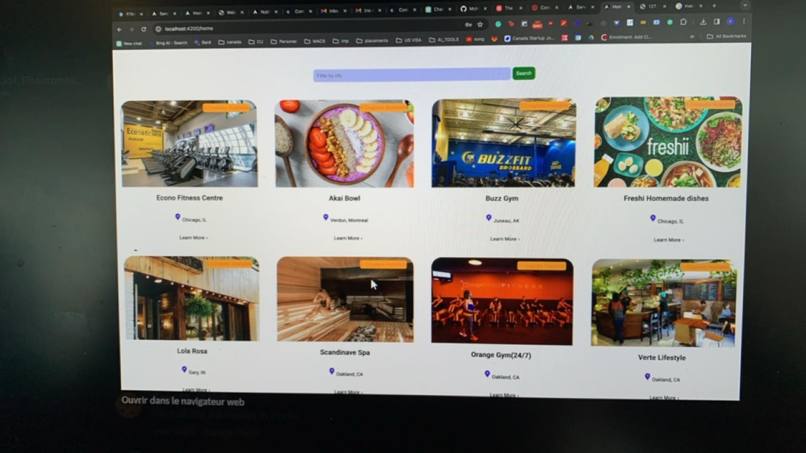
Task: Click the location pin under Verte Lifestyle
Action: click(x=647, y=377)
